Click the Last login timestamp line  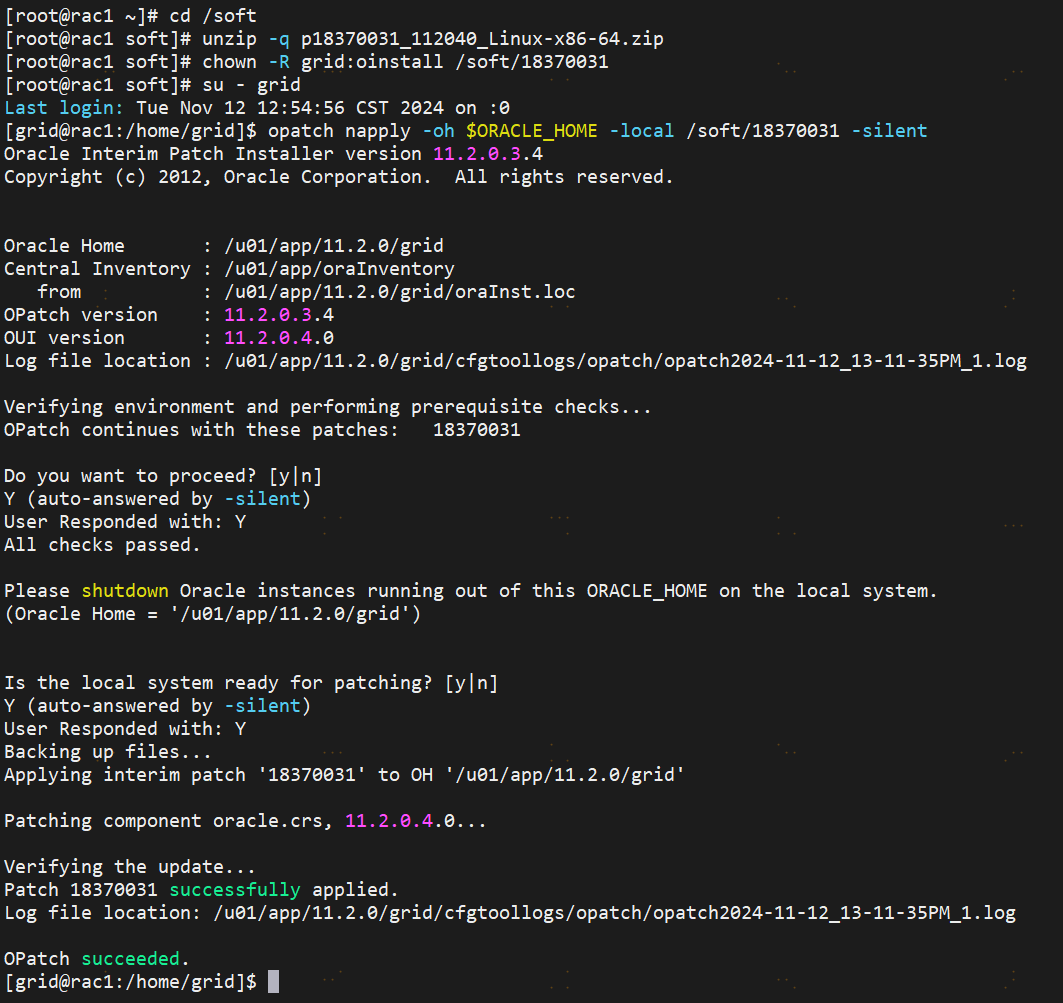pos(257,108)
